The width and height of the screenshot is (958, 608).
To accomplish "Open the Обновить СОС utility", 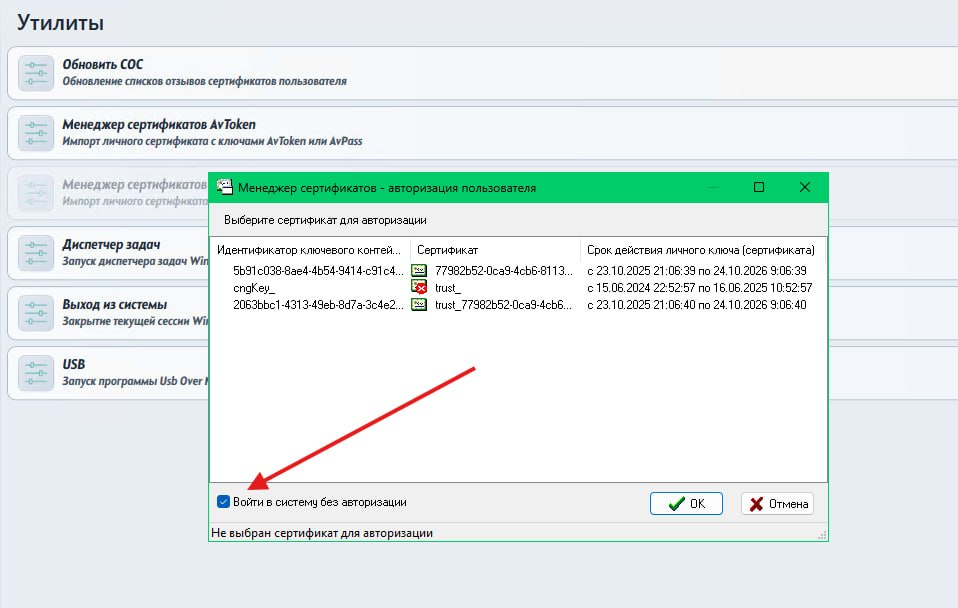I will click(102, 65).
